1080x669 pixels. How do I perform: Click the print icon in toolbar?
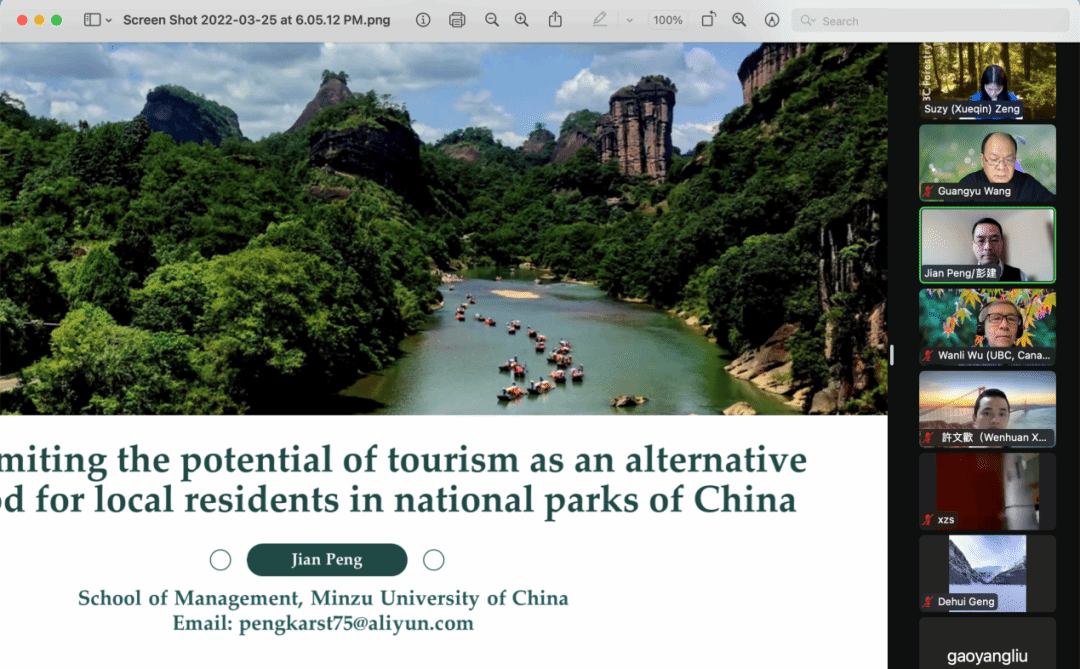pos(457,20)
